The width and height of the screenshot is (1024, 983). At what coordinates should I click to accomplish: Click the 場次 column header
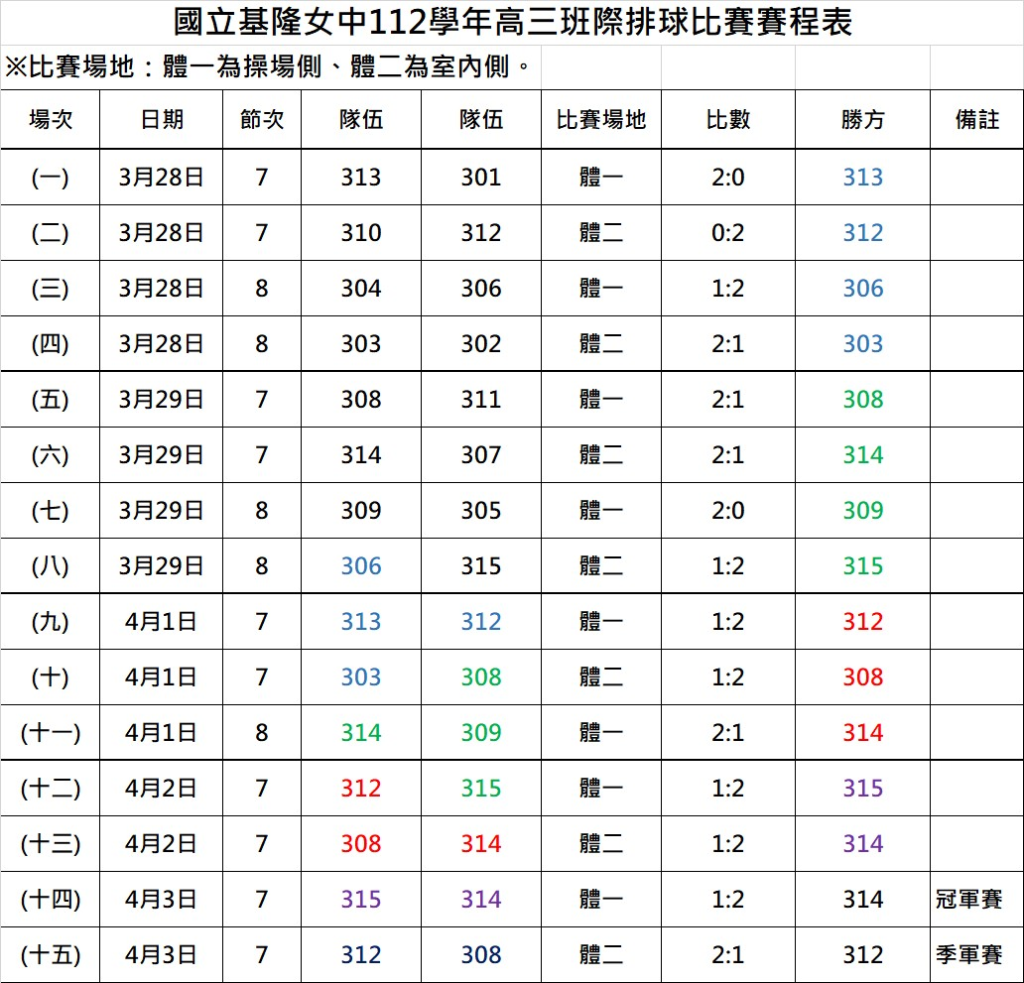(x=50, y=120)
